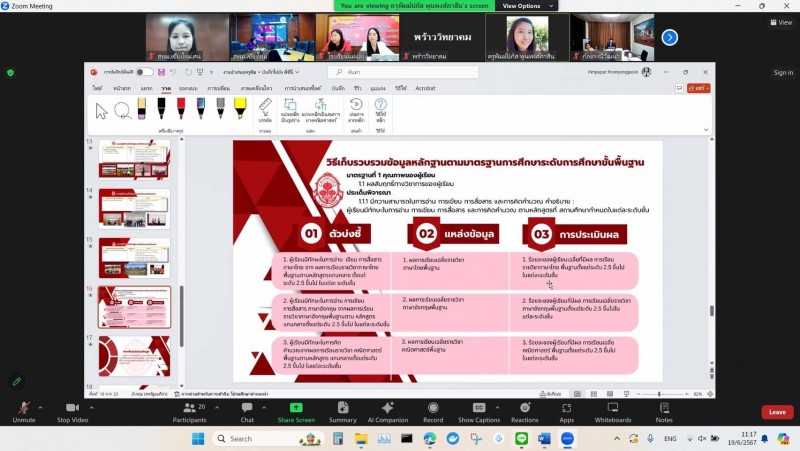The height and width of the screenshot is (451, 800).
Task: Toggle the PowerPoint AutoSave switch
Action: coord(145,72)
